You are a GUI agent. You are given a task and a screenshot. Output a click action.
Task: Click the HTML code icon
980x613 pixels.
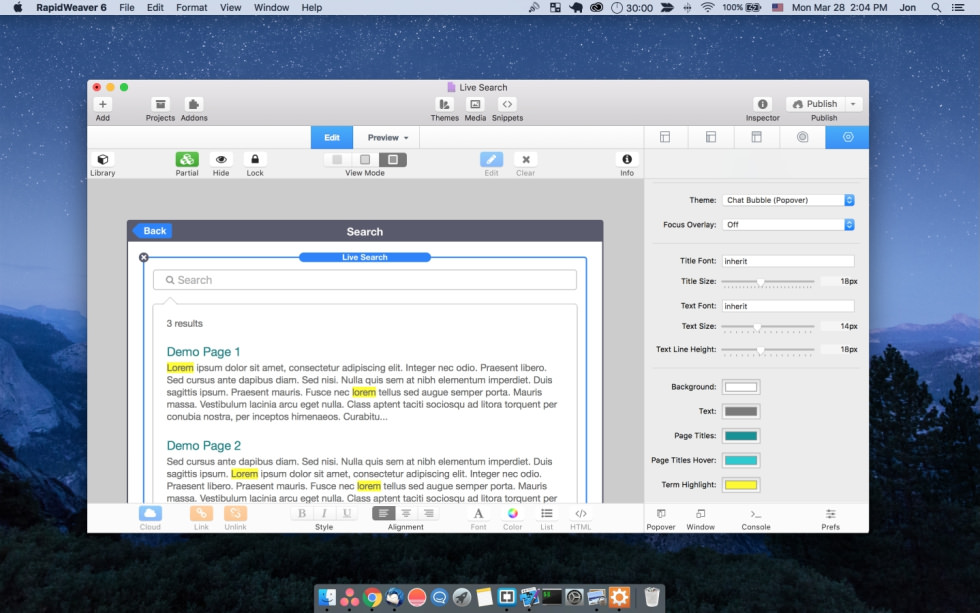pyautogui.click(x=581, y=514)
